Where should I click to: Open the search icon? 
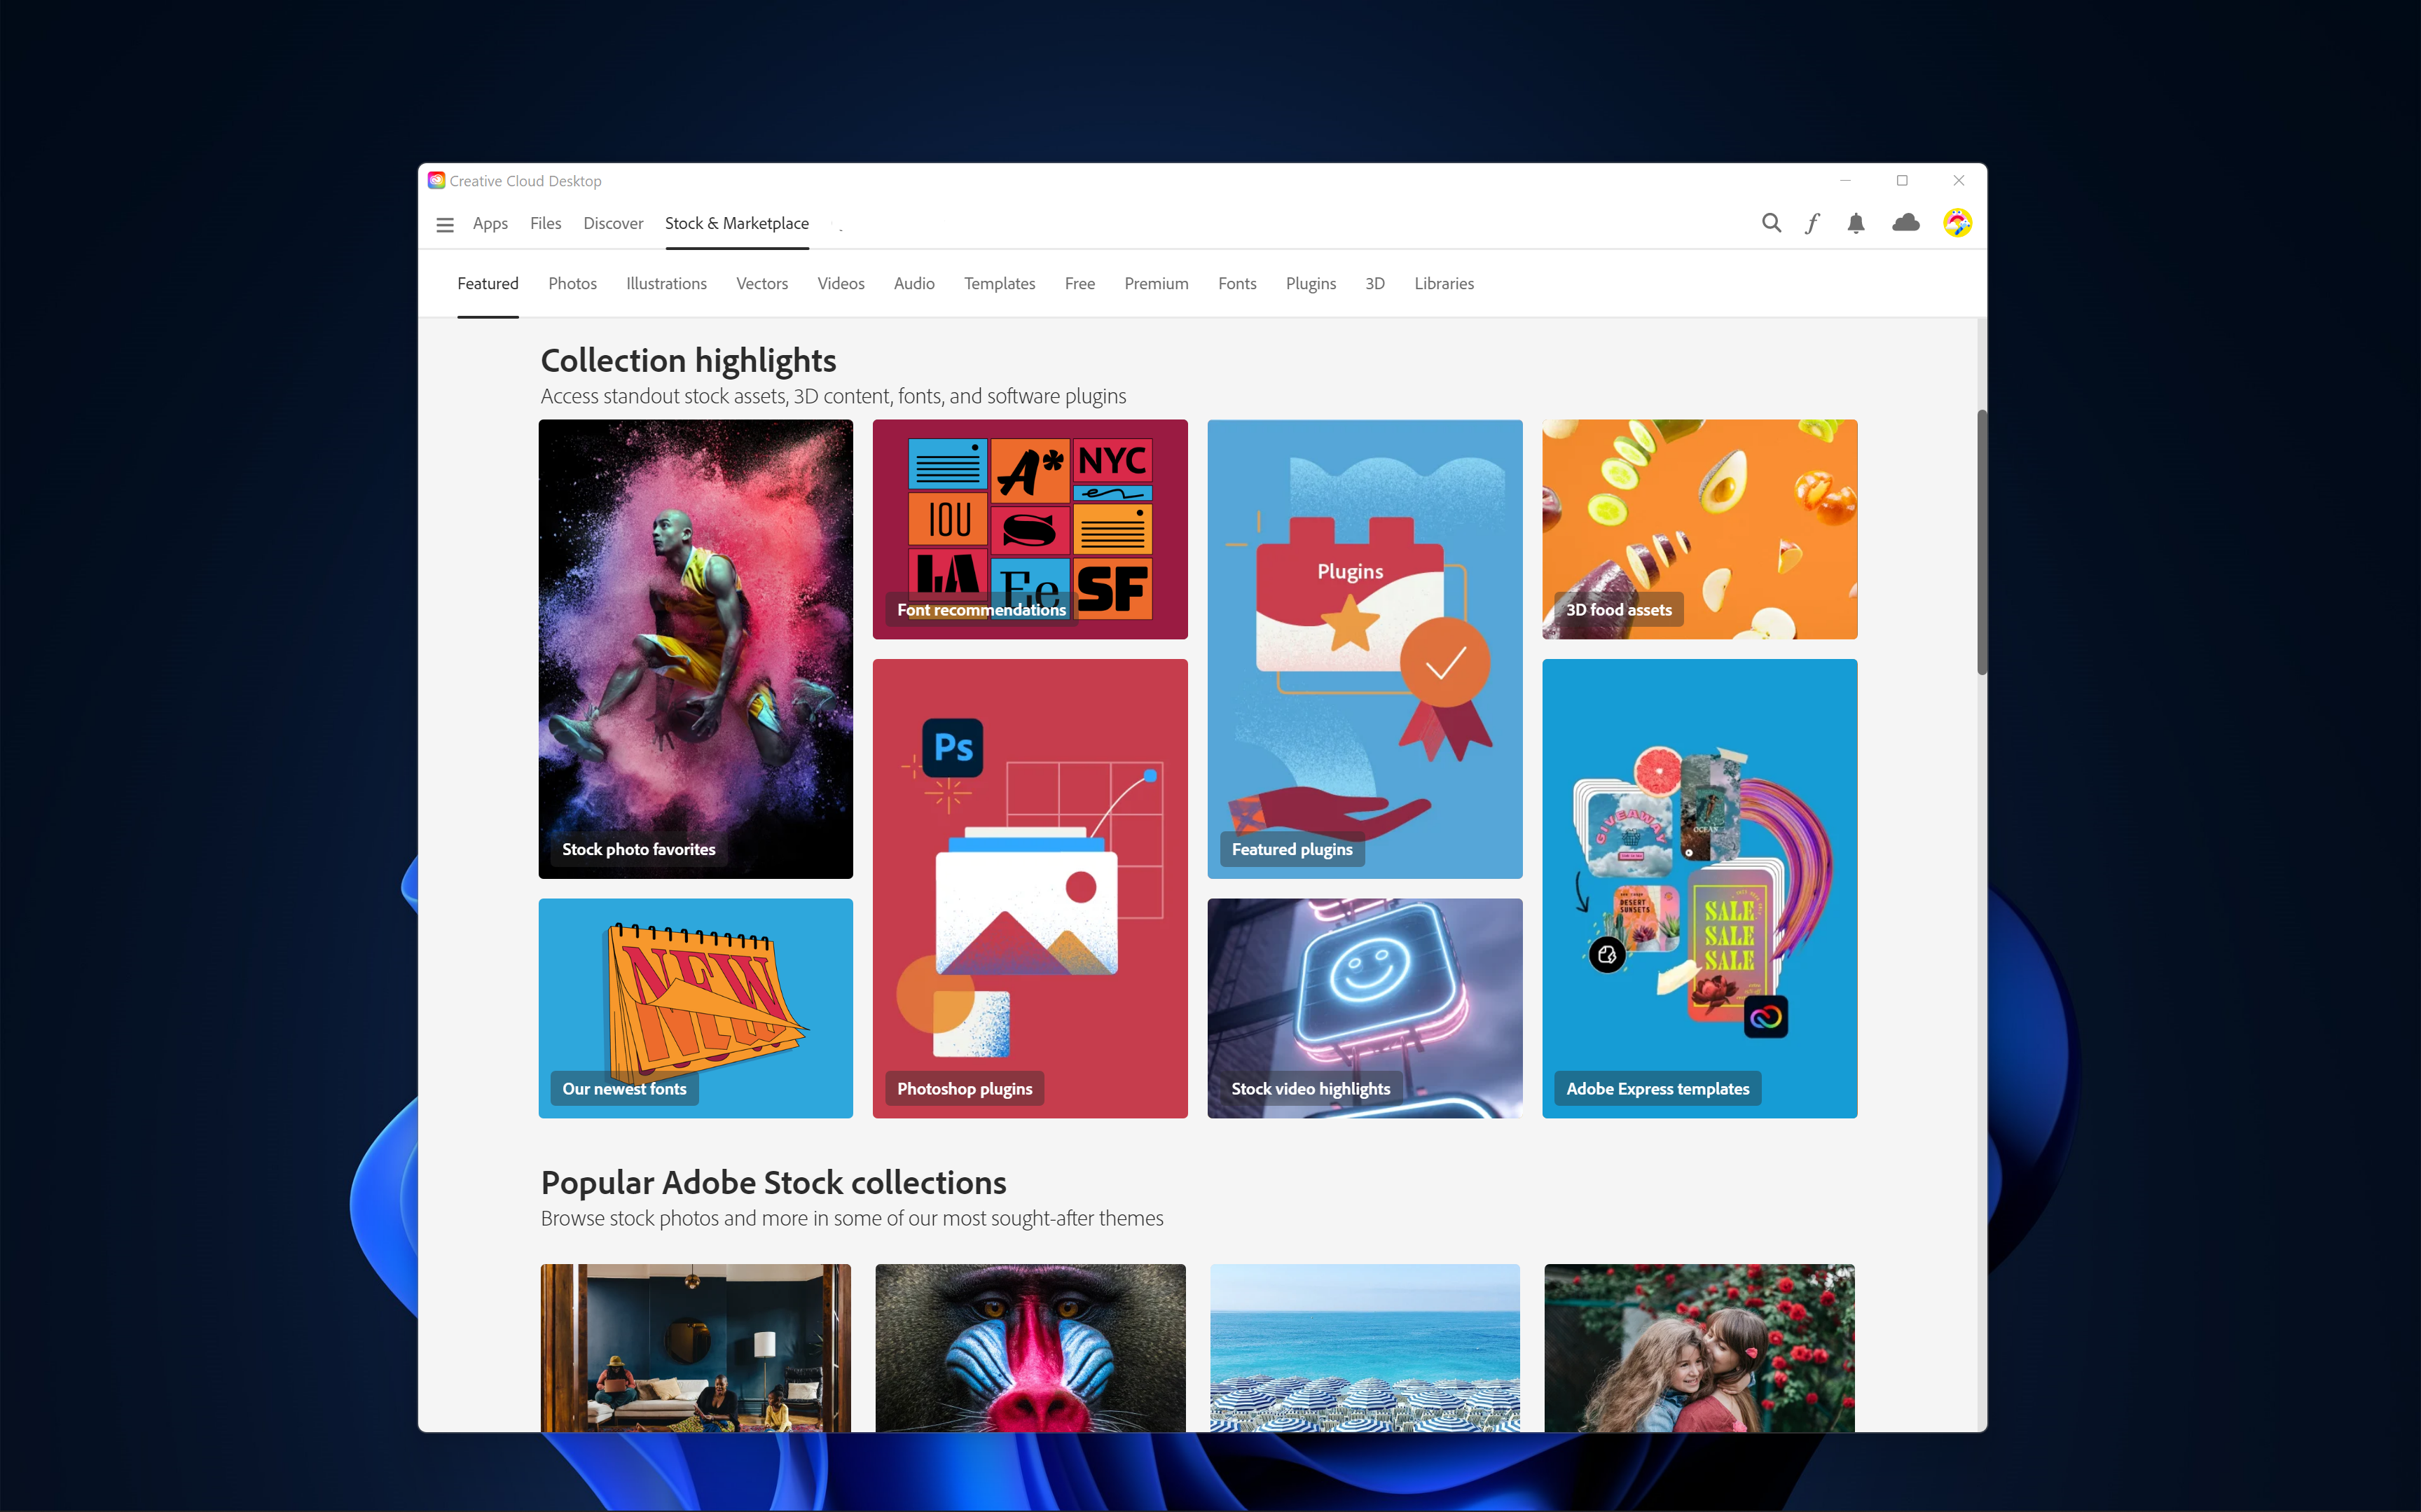pos(1771,223)
